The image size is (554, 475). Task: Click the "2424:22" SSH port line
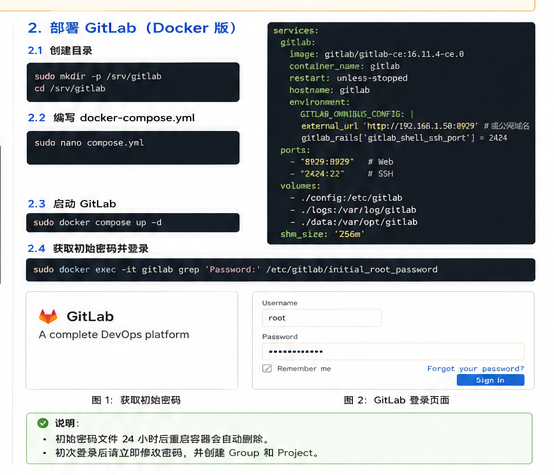click(341, 174)
